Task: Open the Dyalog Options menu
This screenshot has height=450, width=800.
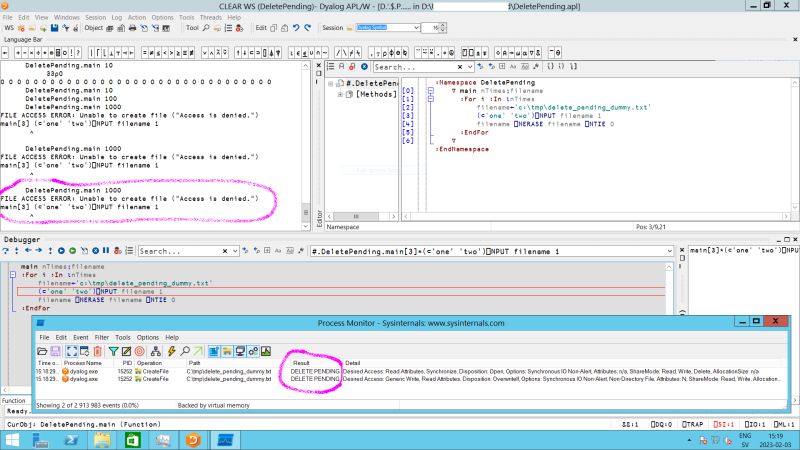Action: pyautogui.click(x=162, y=17)
